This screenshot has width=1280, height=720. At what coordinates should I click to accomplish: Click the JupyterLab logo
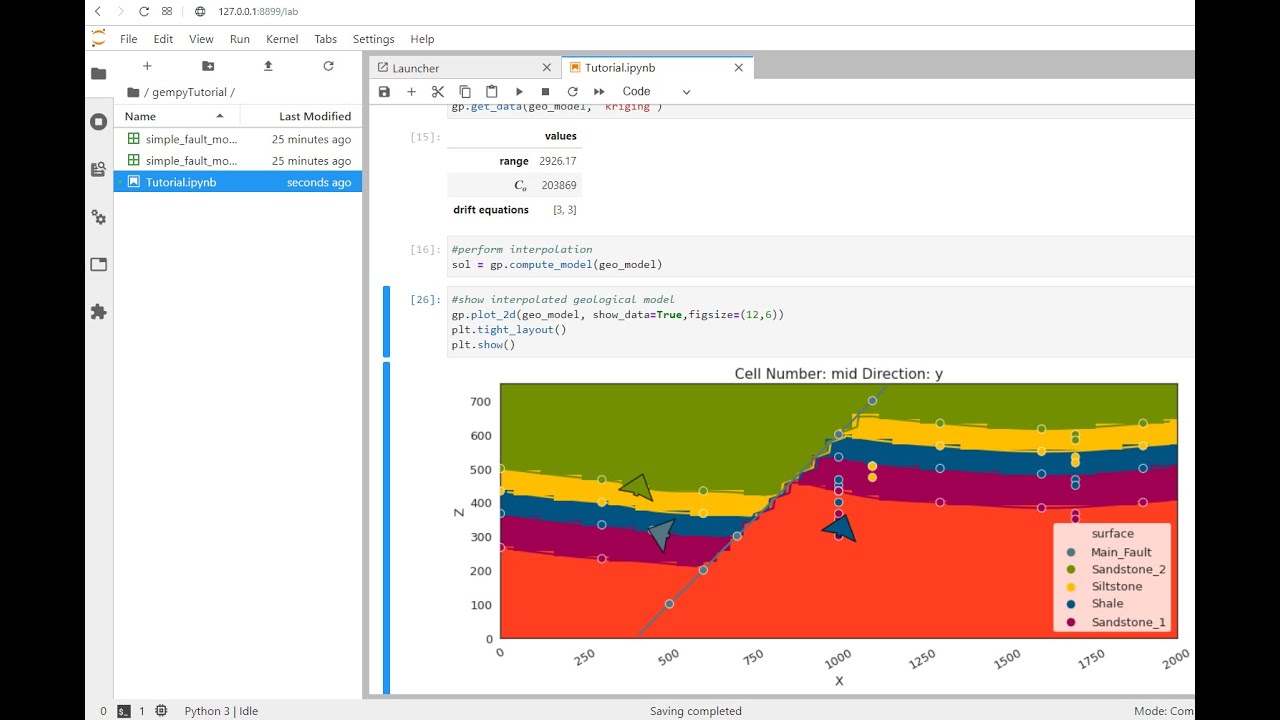(x=98, y=39)
